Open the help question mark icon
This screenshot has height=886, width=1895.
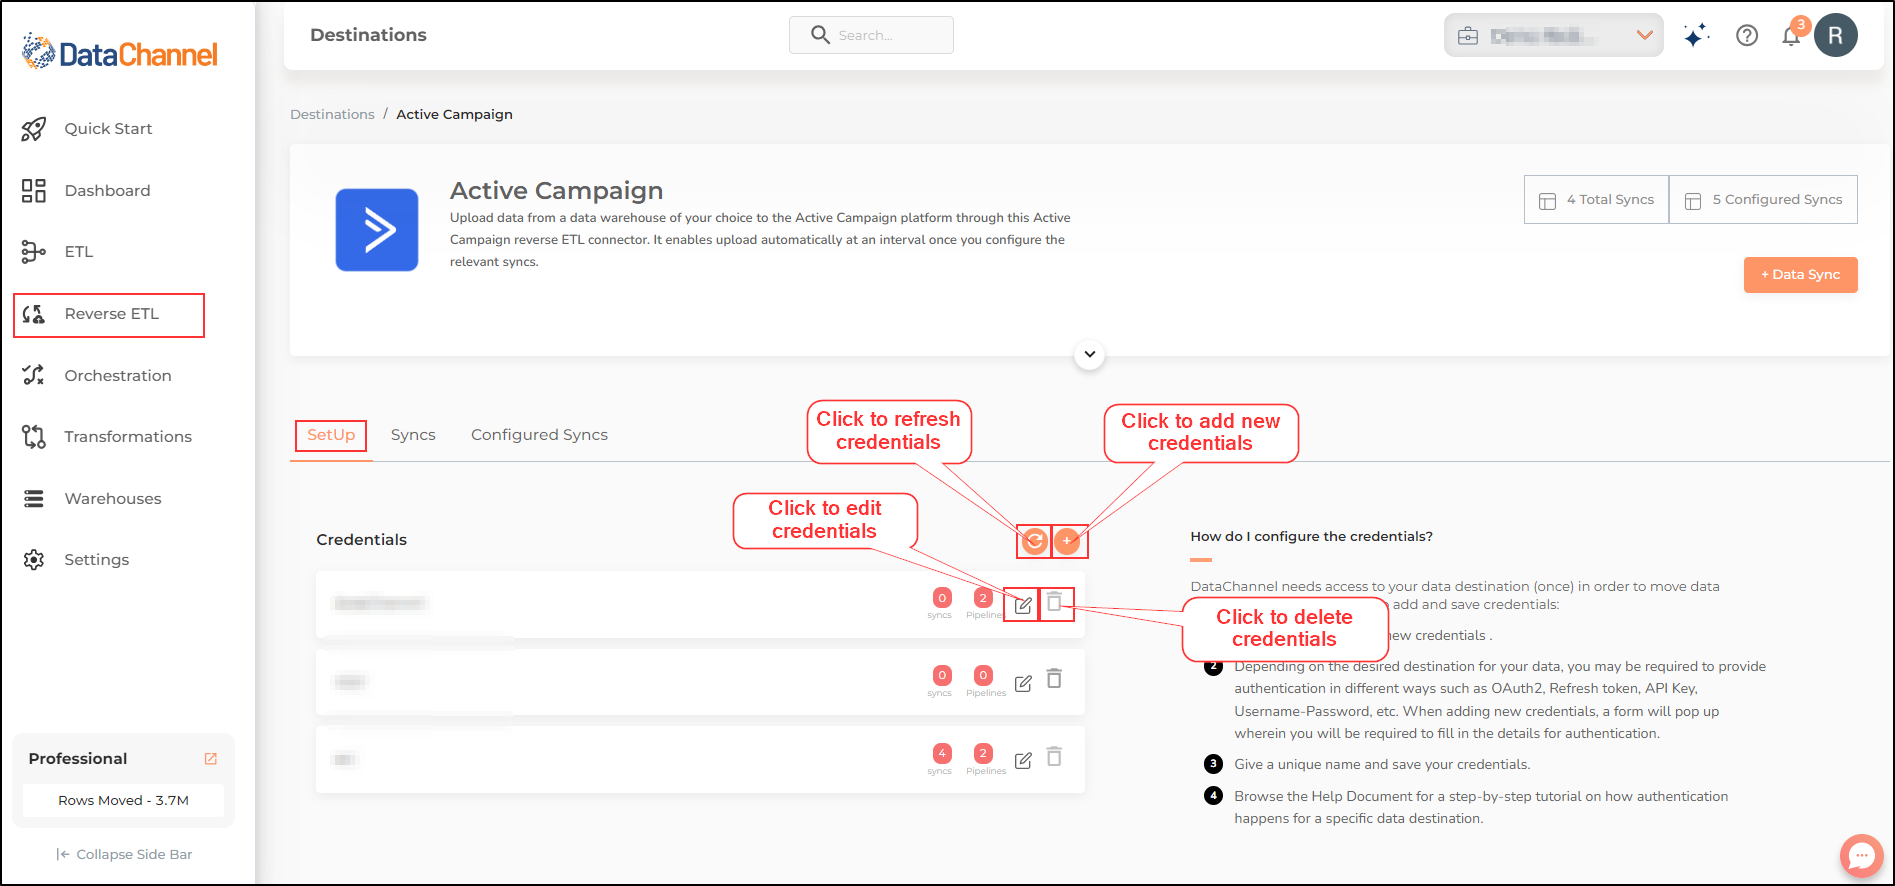(x=1747, y=36)
